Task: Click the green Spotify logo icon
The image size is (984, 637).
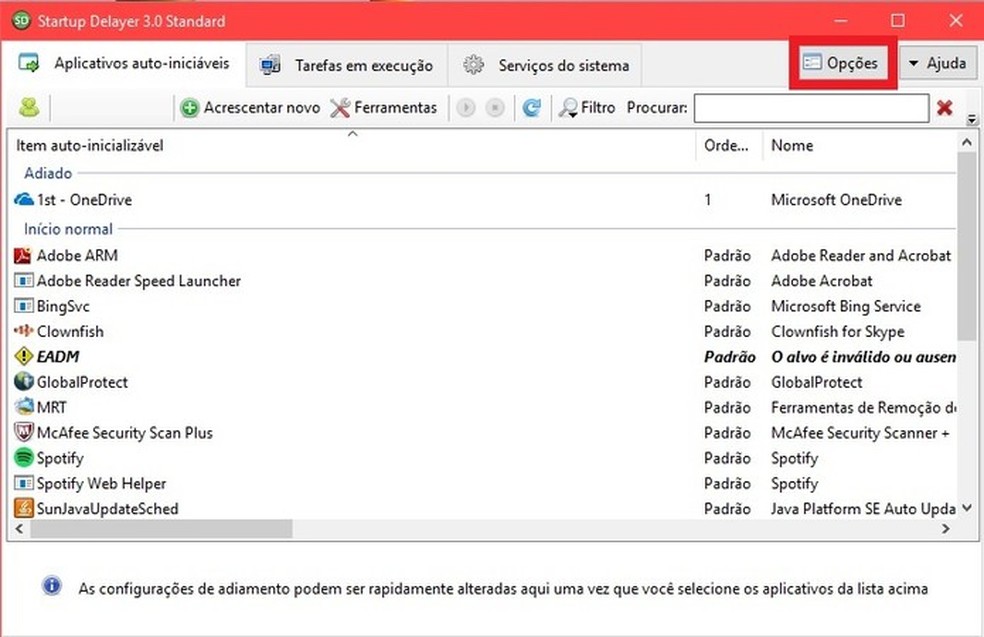Action: point(23,457)
